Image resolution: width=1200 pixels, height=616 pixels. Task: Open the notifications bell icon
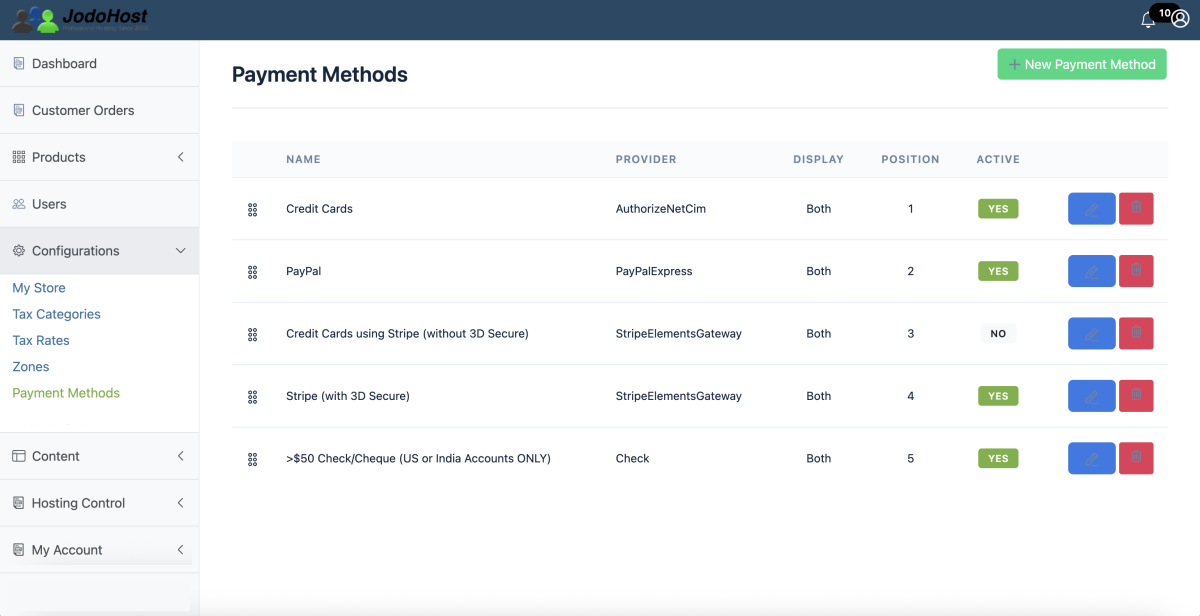point(1148,19)
